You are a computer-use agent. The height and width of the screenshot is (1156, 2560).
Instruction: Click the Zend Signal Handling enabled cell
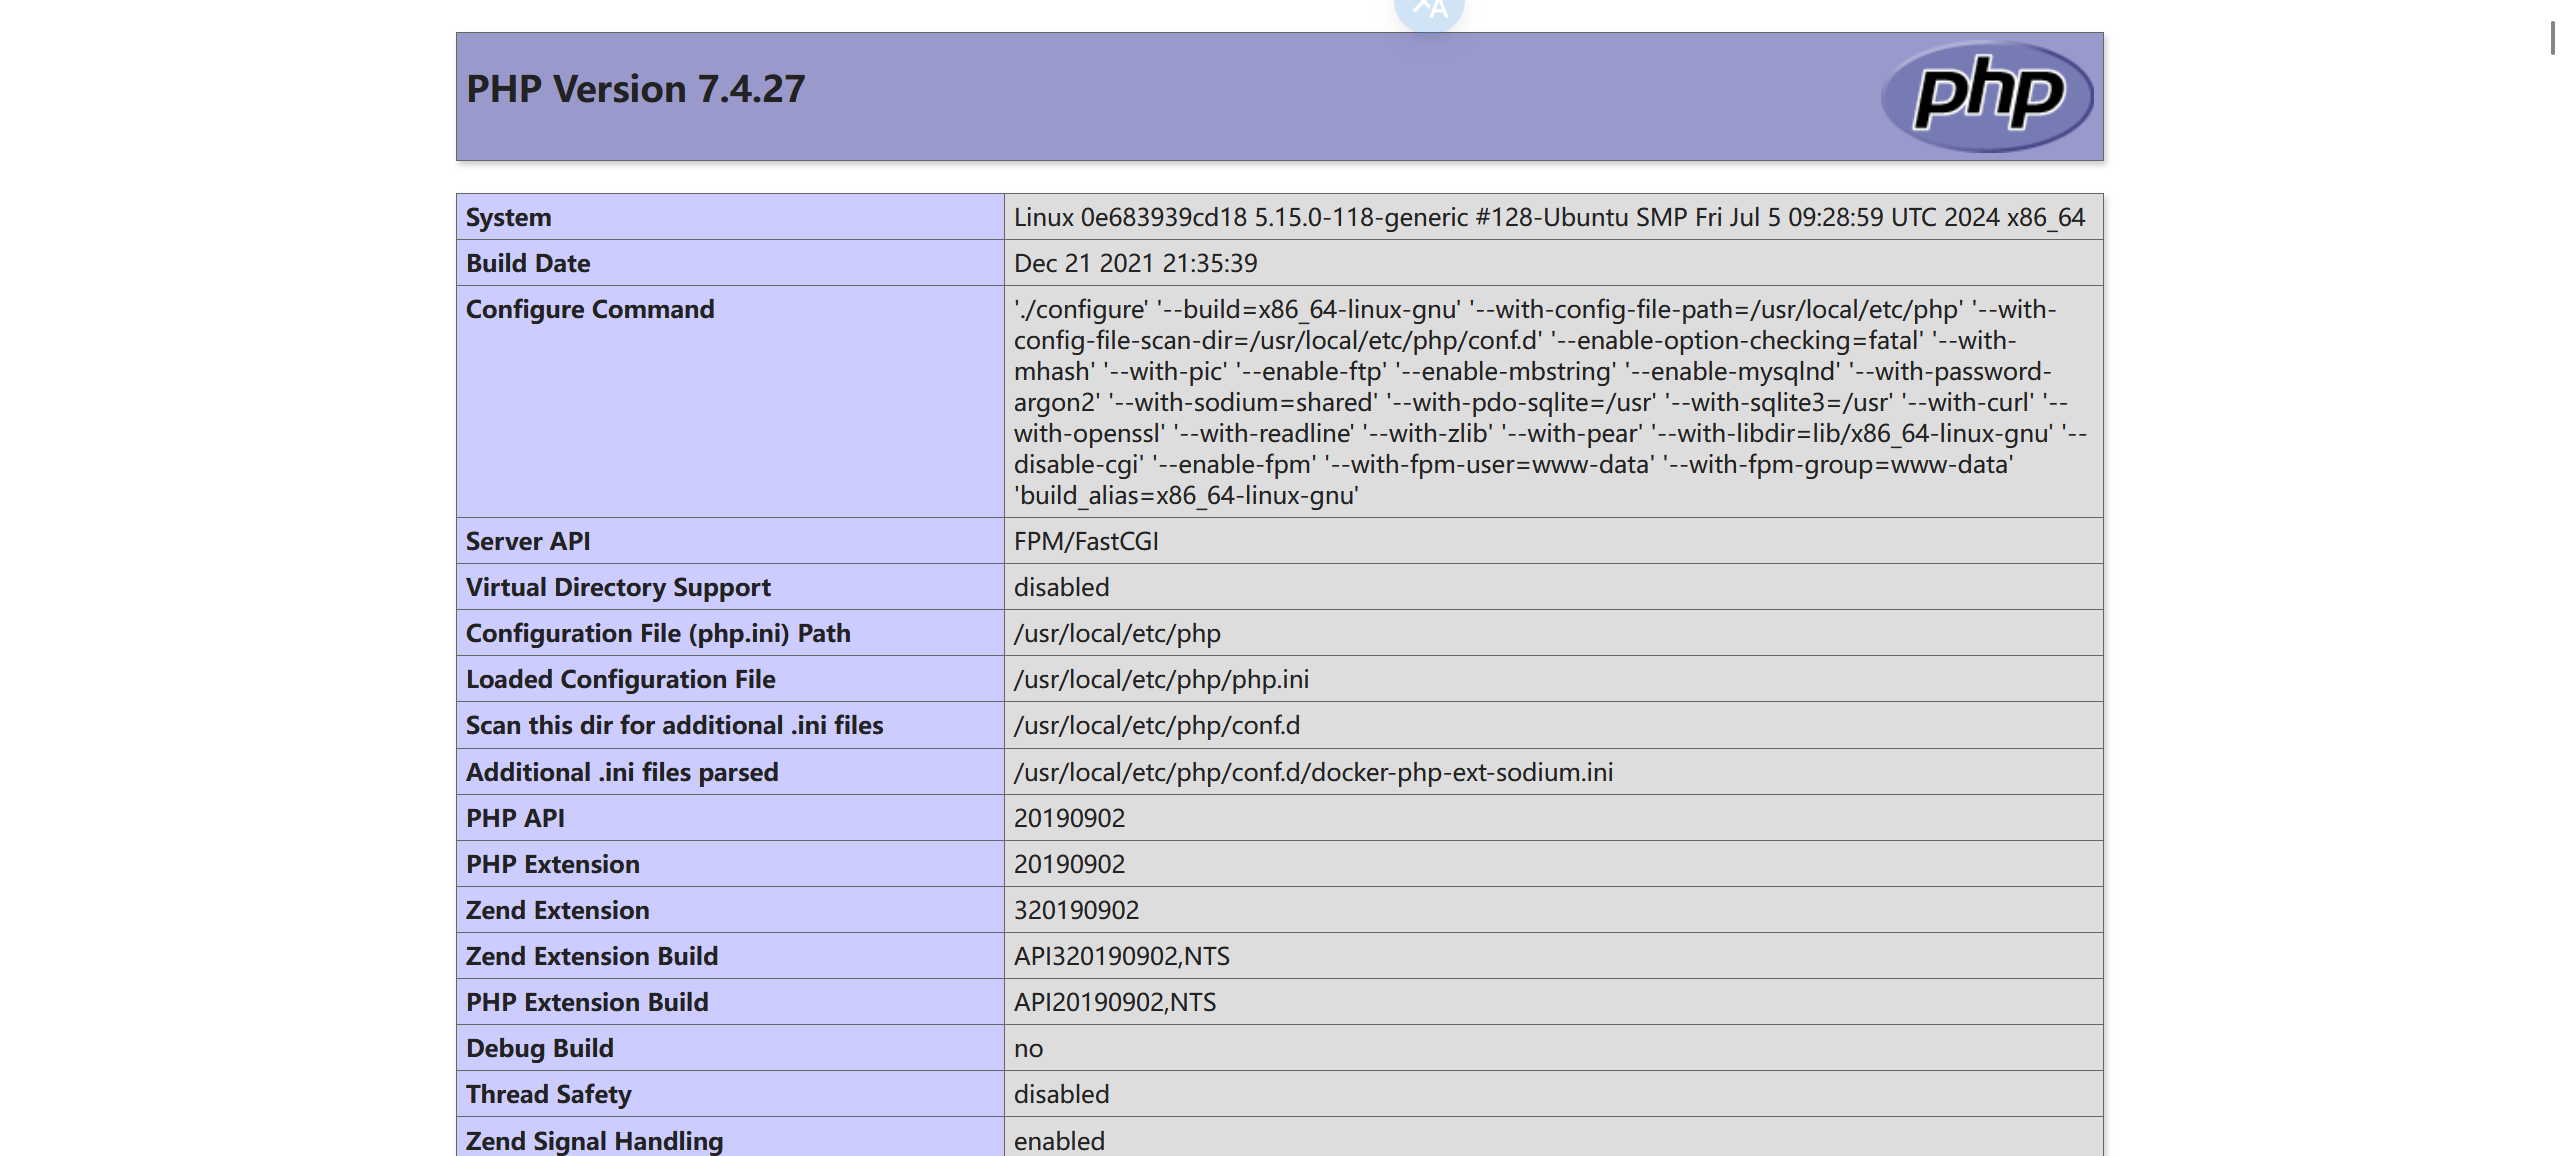tap(1059, 1140)
